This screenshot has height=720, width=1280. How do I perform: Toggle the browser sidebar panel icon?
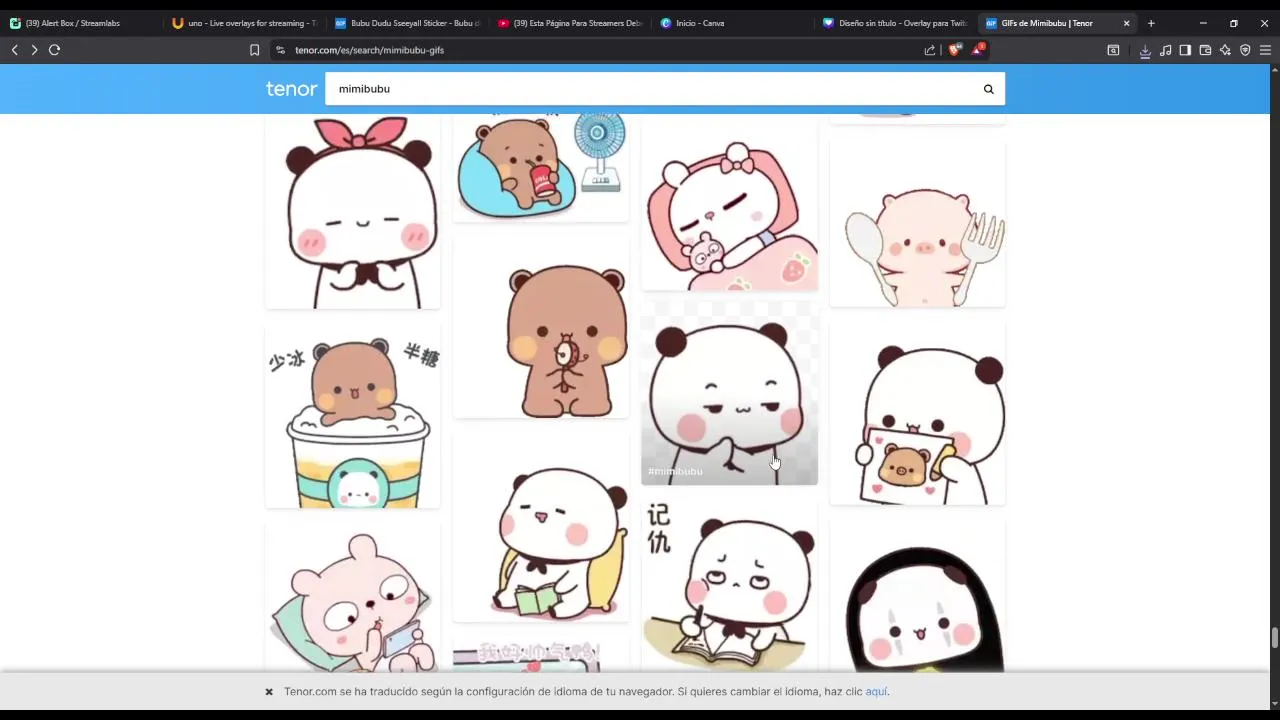pos(1185,50)
